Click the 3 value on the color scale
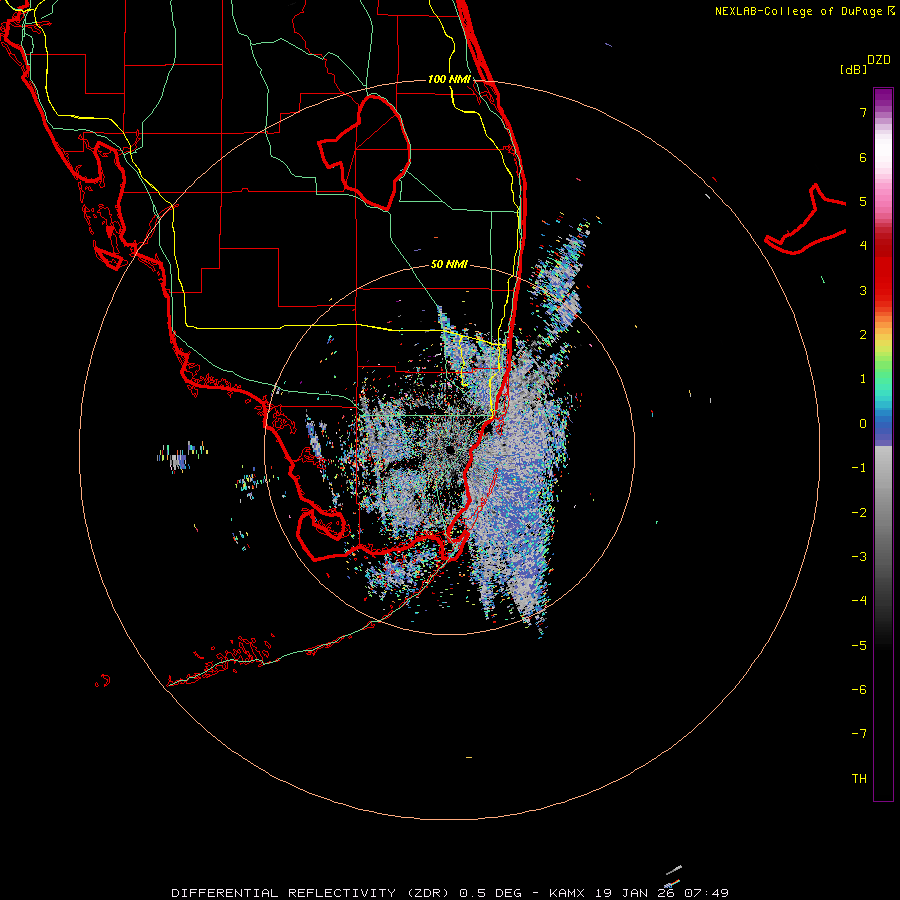The width and height of the screenshot is (900, 900). [863, 290]
